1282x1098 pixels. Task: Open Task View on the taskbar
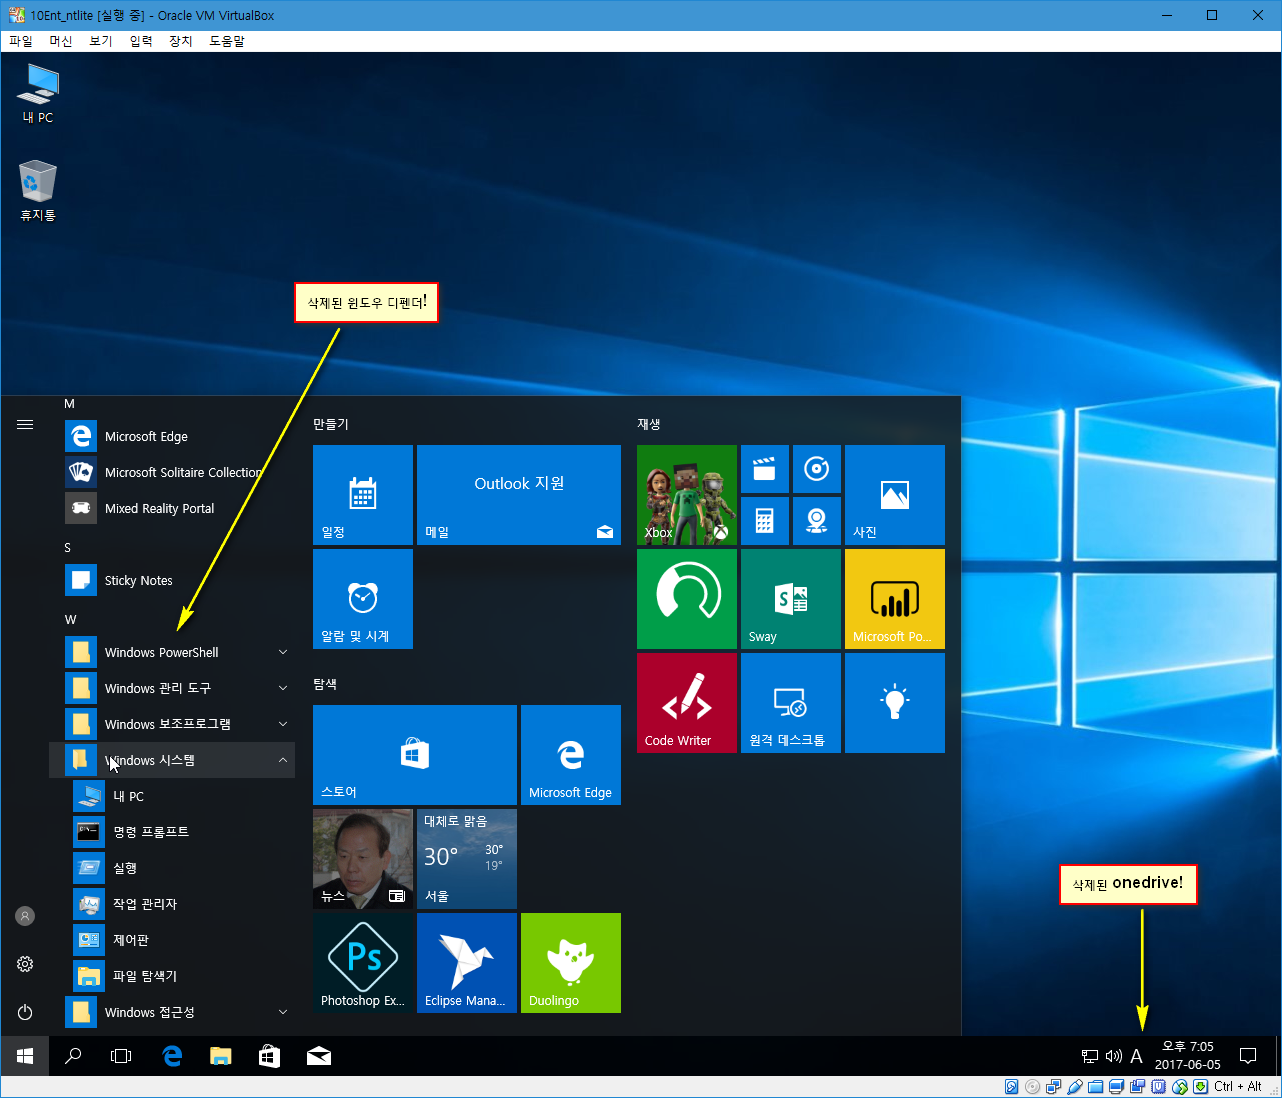click(121, 1056)
